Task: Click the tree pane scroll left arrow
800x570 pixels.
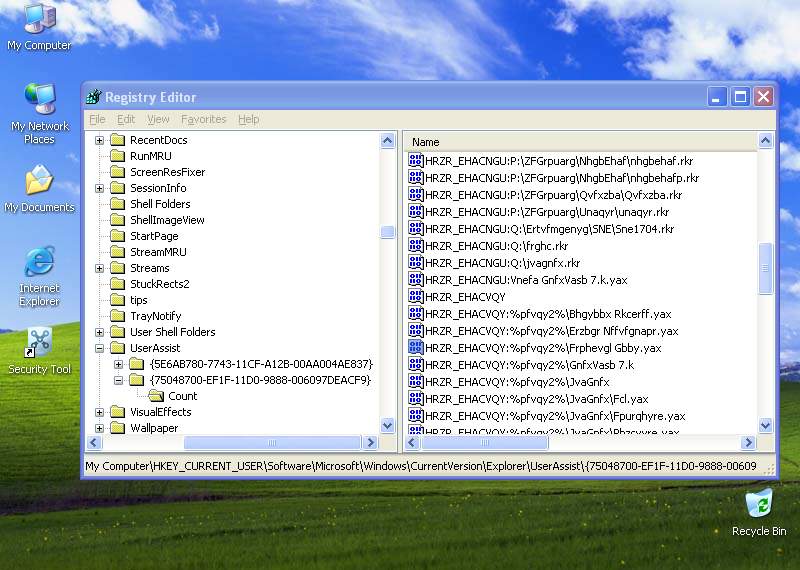Action: click(94, 442)
